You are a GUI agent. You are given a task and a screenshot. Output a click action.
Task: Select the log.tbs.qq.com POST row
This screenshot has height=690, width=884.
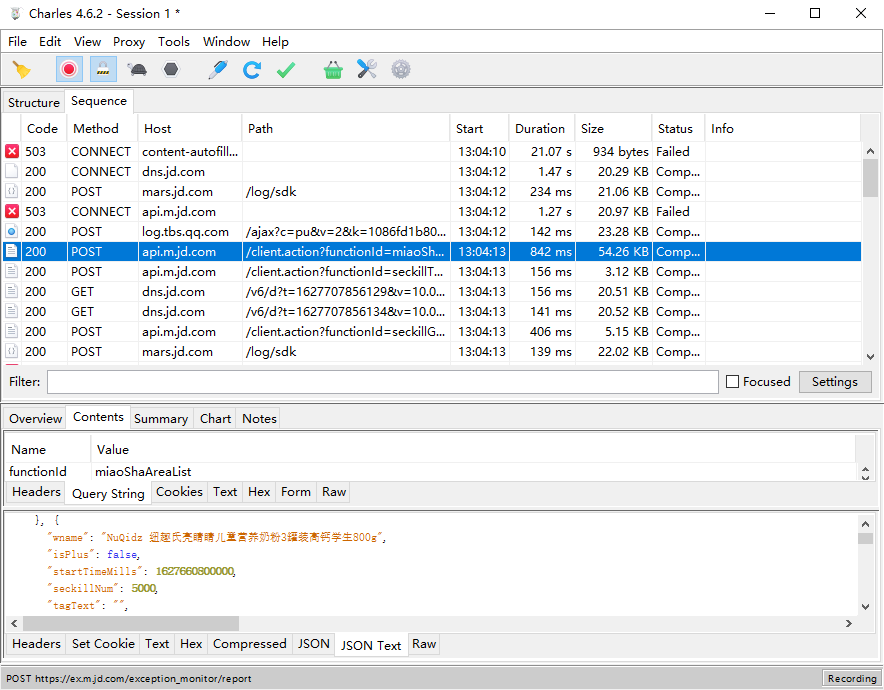(432, 232)
